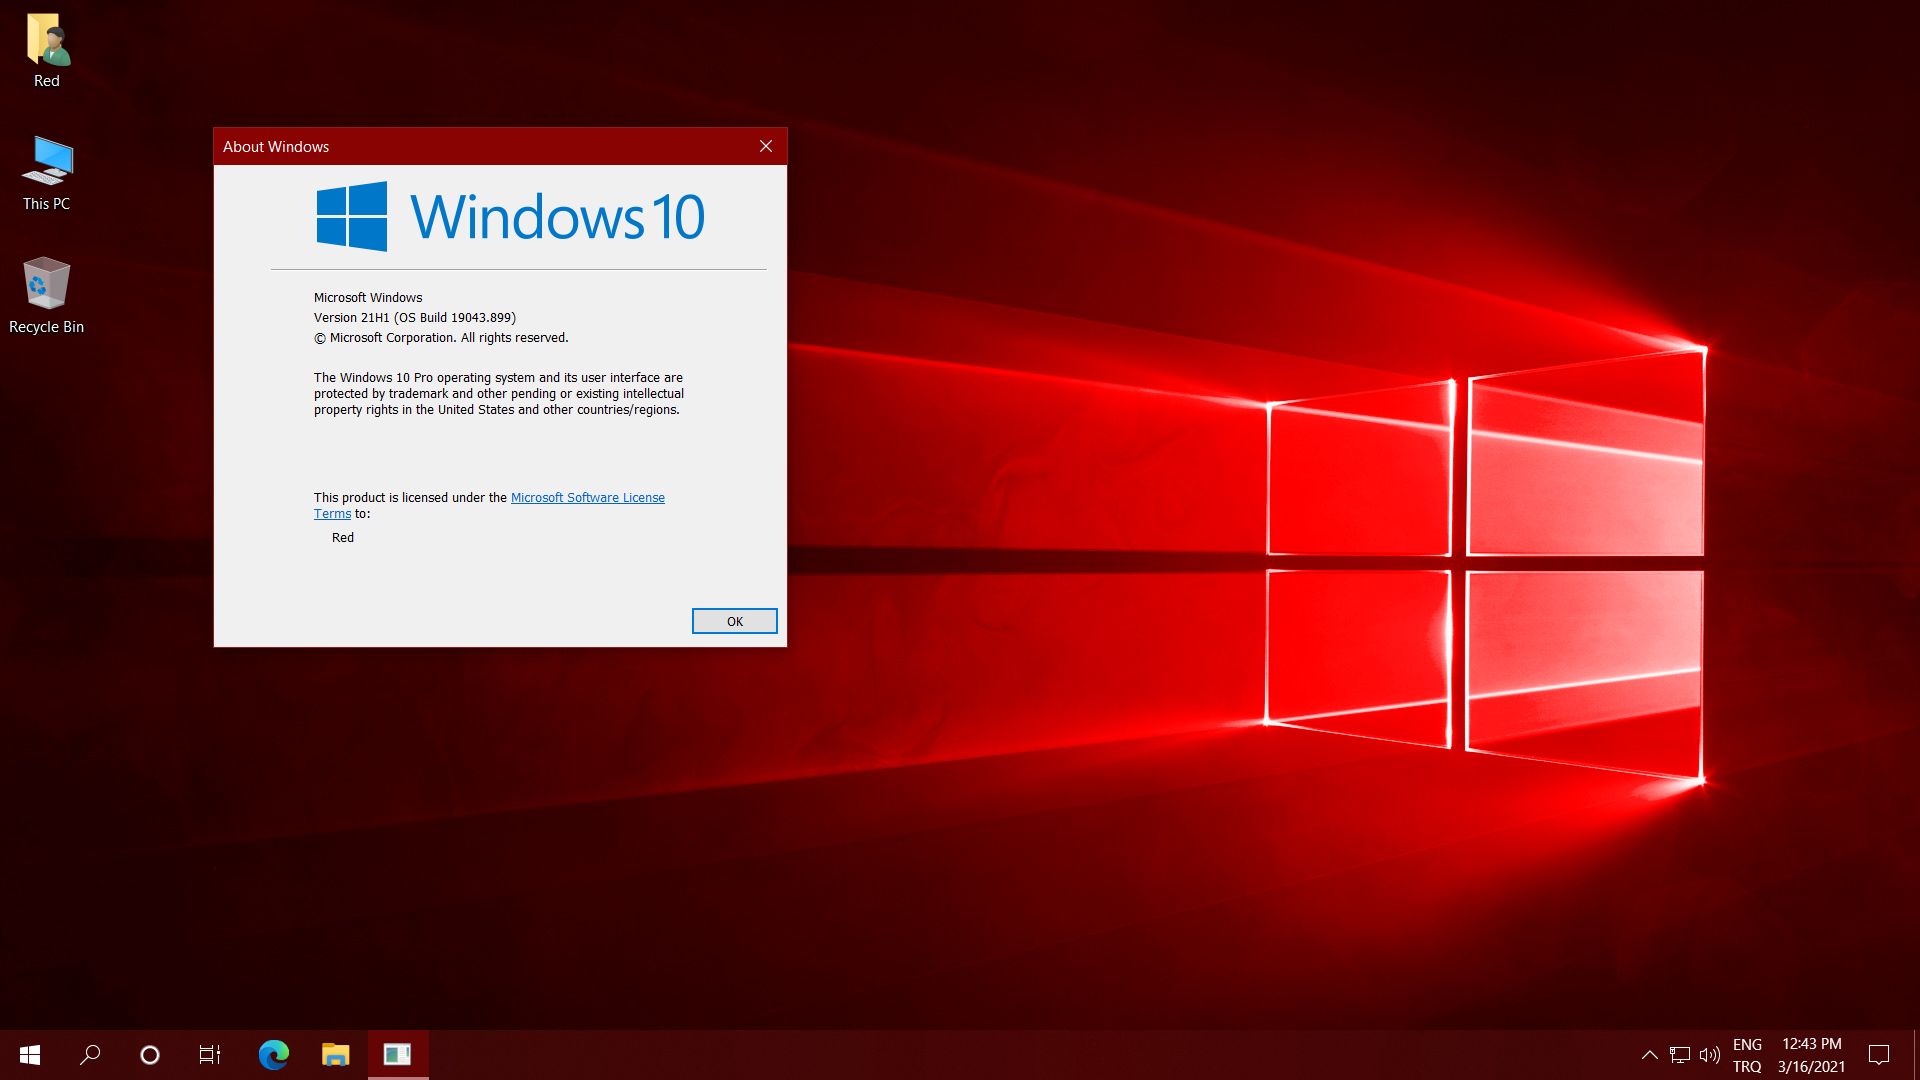
Task: Open File Explorer from the taskbar
Action: (x=335, y=1055)
